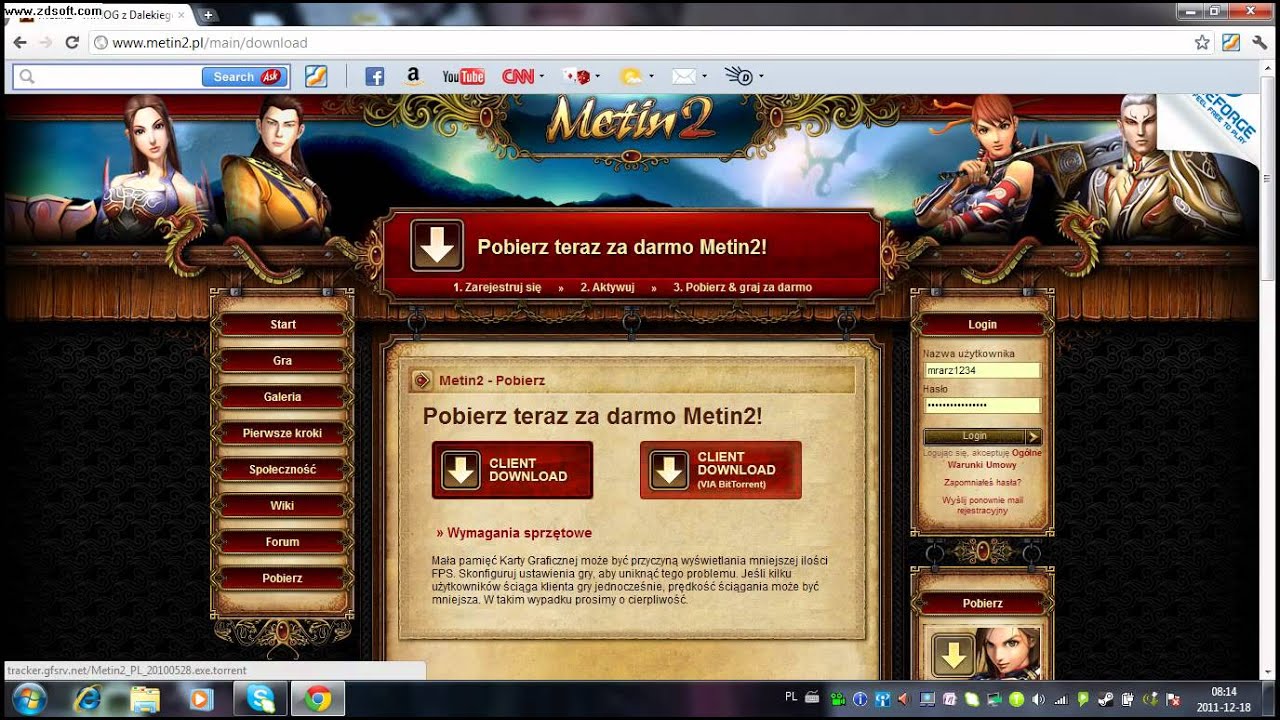Click the green camera recorder tray icon
The width and height of the screenshot is (1280, 720).
click(838, 699)
